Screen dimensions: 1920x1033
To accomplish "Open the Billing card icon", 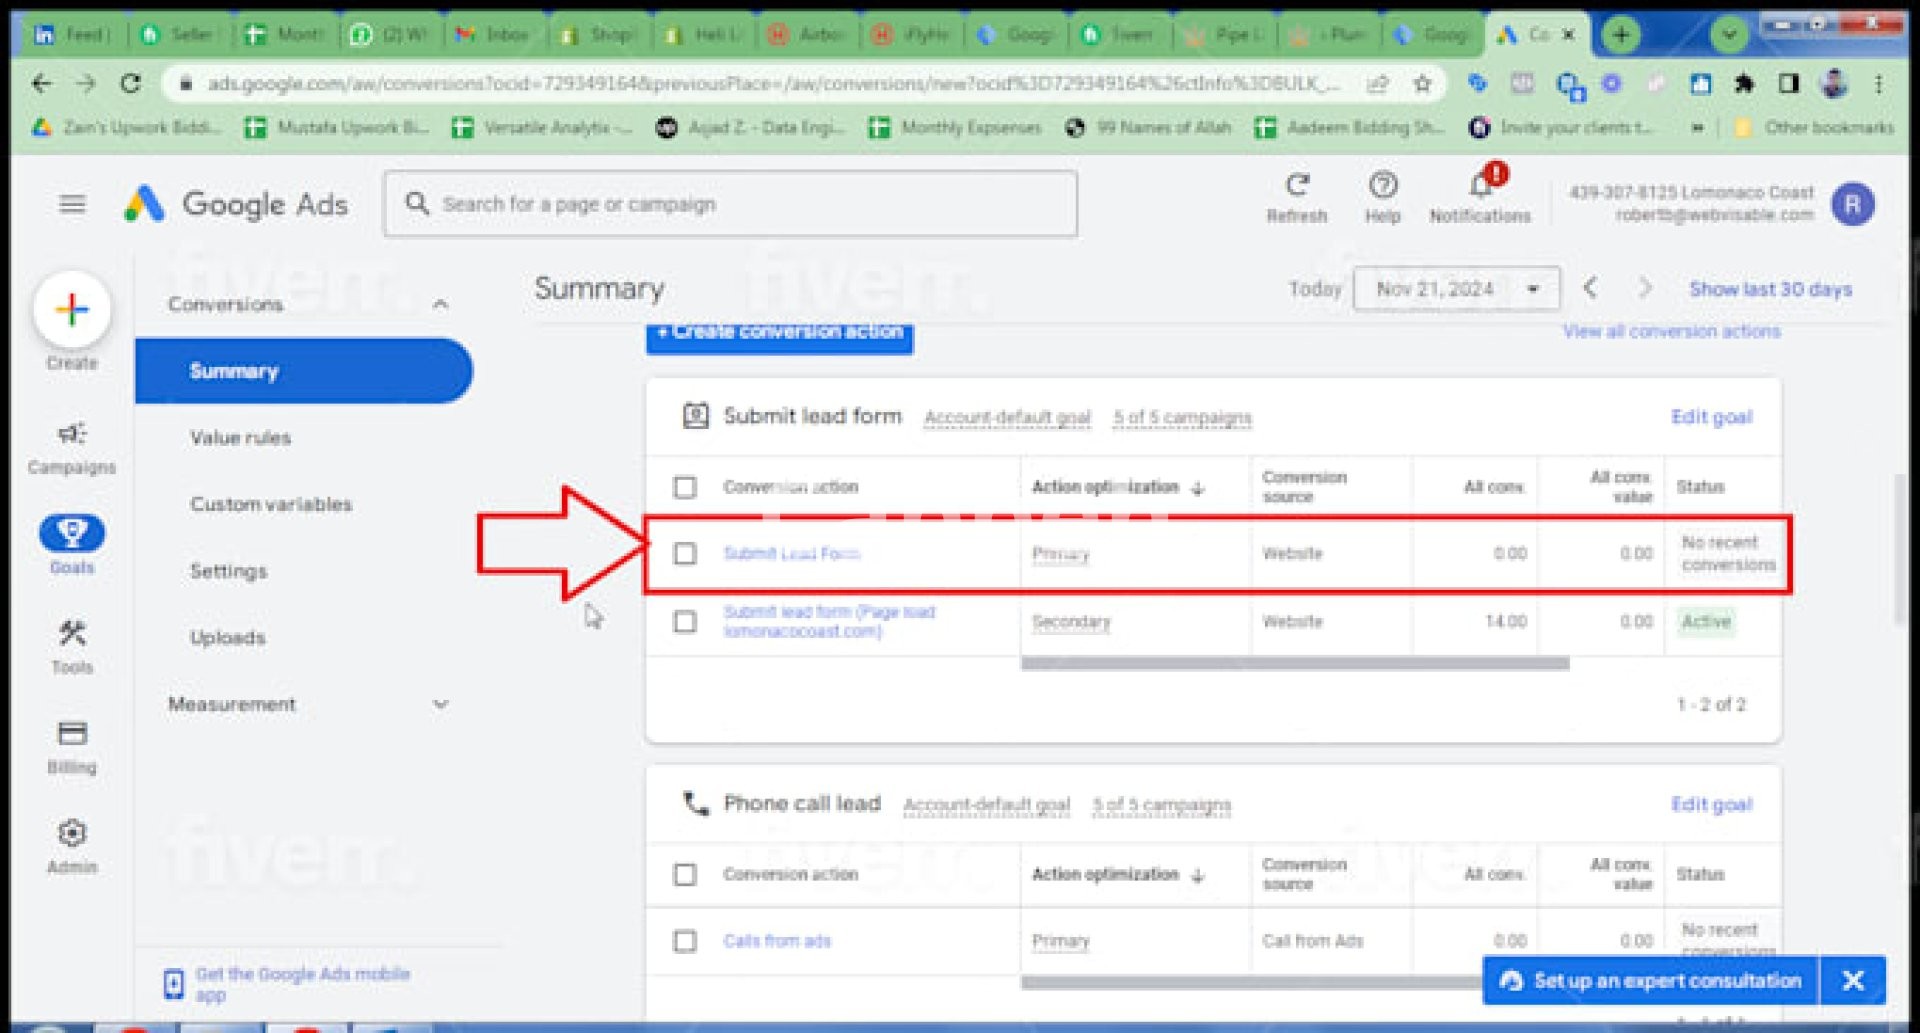I will [x=71, y=734].
